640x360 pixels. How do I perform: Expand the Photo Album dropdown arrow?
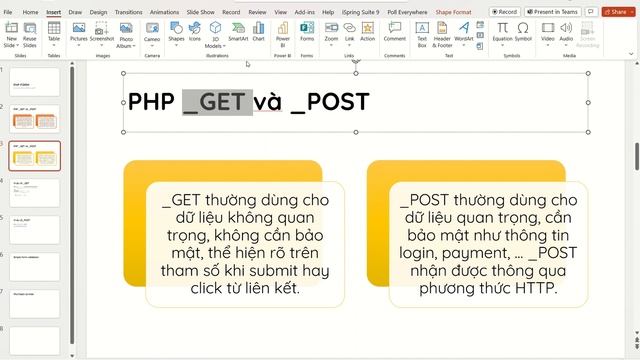tap(134, 46)
